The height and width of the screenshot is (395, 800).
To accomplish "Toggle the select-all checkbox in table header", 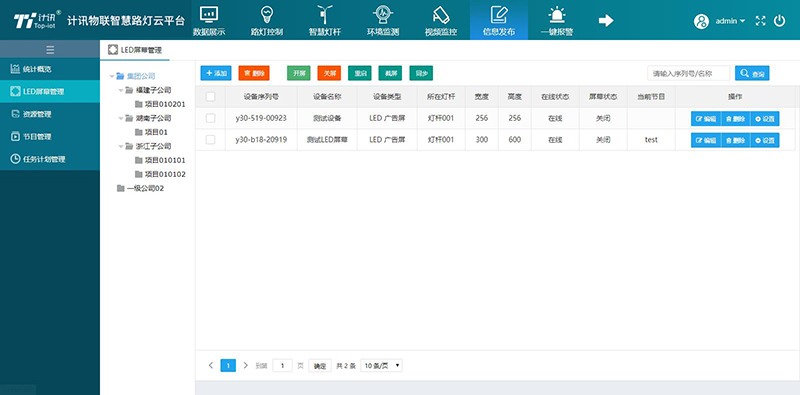I will 210,96.
